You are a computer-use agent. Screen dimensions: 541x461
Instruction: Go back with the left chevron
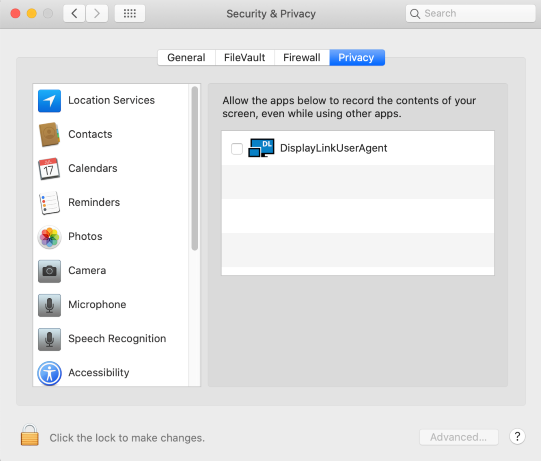click(74, 13)
